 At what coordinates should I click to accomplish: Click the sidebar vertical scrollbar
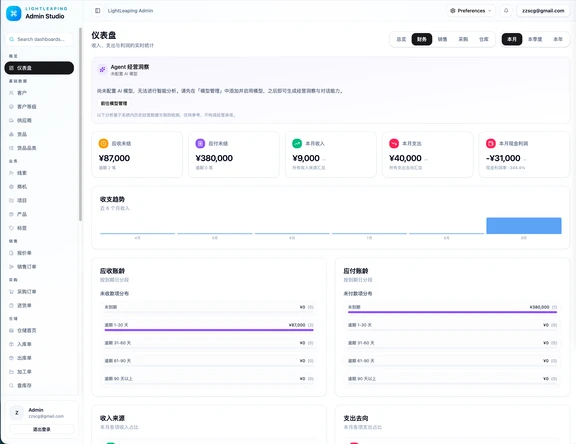click(80, 124)
